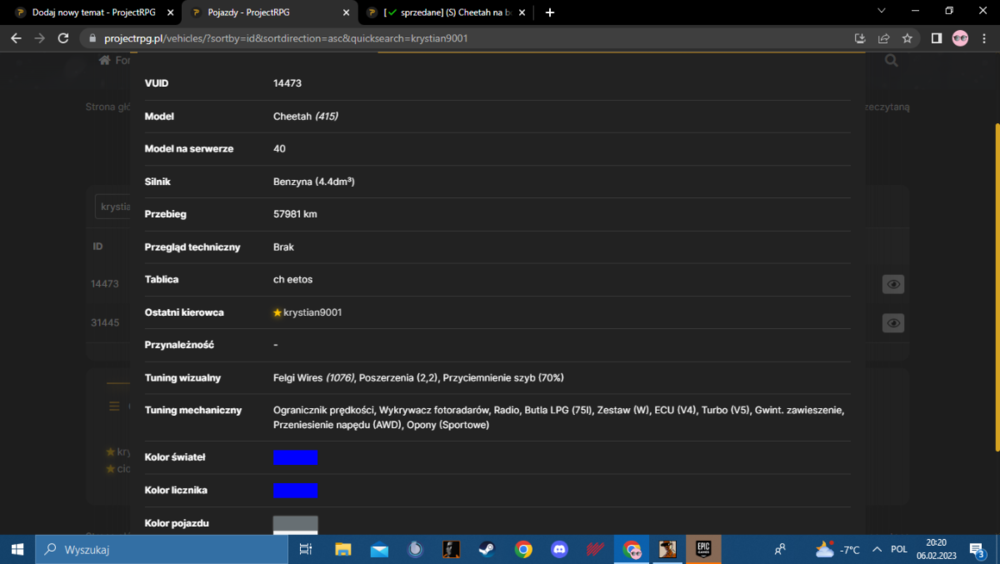Click the address bar URL

(x=286, y=38)
